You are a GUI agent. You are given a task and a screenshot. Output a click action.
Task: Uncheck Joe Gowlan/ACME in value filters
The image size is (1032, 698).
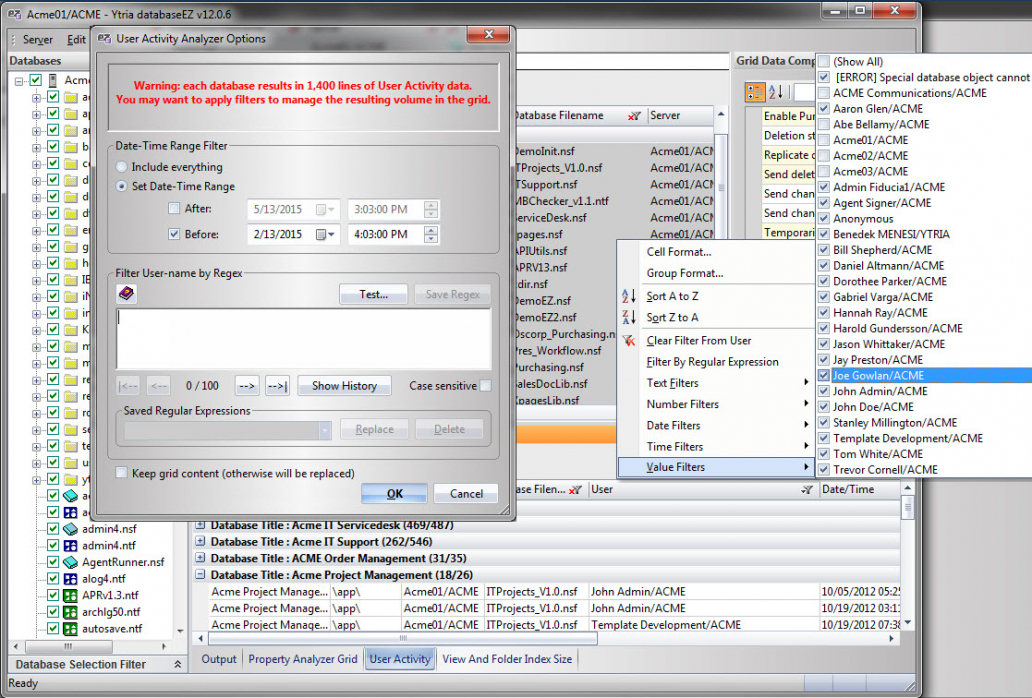click(824, 376)
